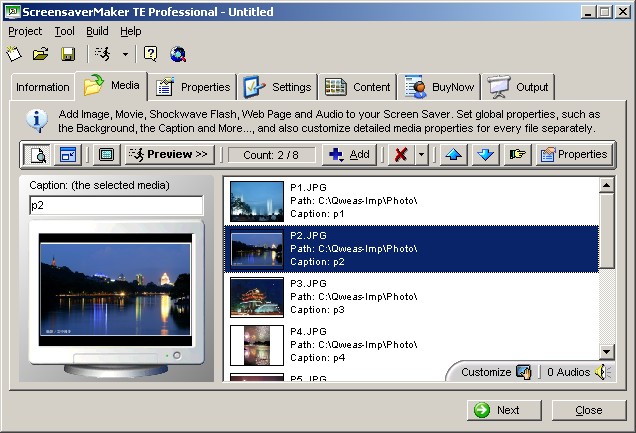Click the application title bar icon
This screenshot has width=636, height=433.
[13, 11]
